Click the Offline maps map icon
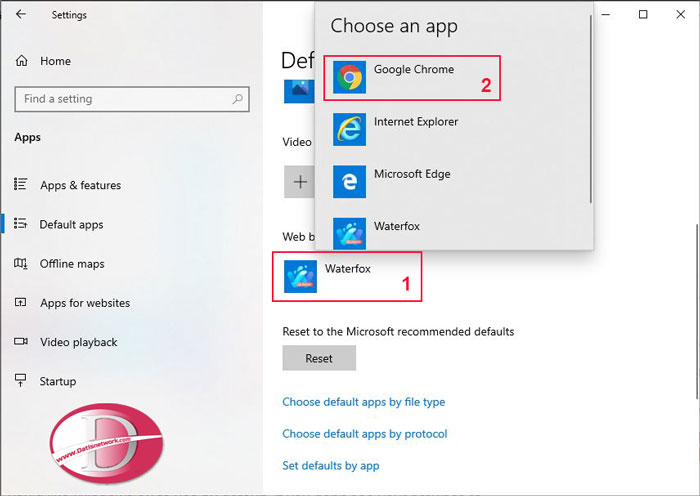 tap(21, 263)
